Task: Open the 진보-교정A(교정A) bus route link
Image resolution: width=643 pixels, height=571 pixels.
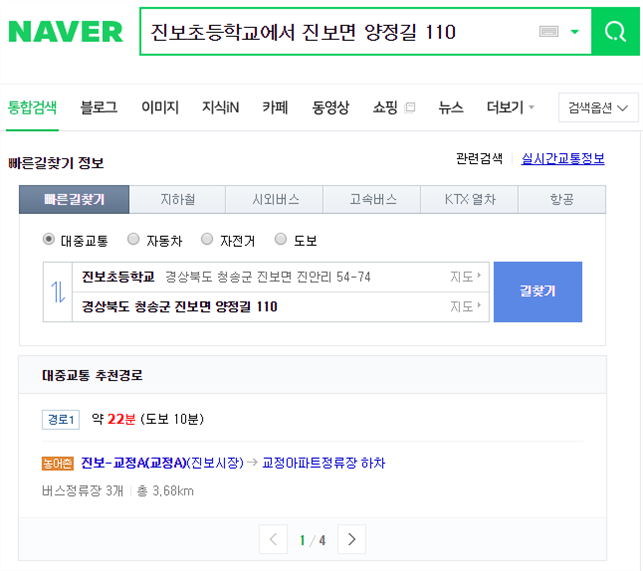Action: point(162,463)
